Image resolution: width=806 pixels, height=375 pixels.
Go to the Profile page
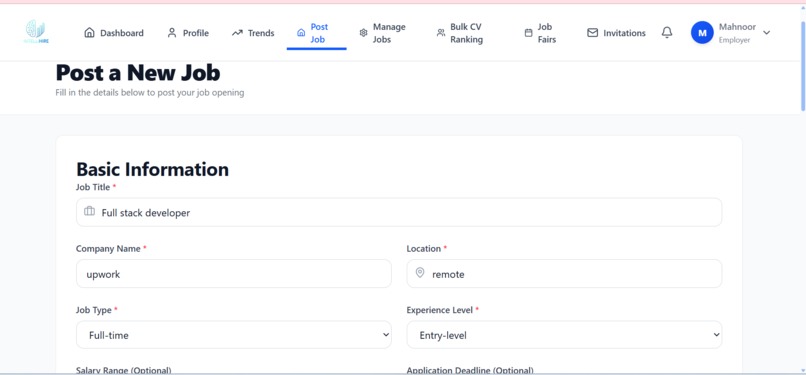click(x=188, y=33)
